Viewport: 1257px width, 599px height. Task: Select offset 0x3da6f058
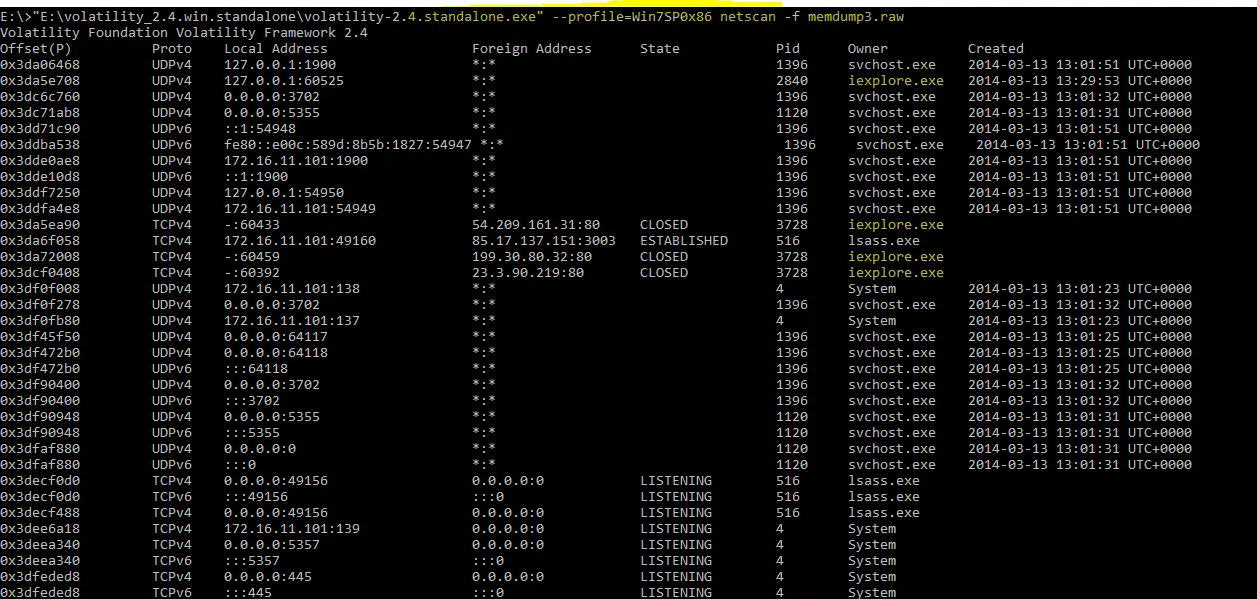click(x=40, y=240)
